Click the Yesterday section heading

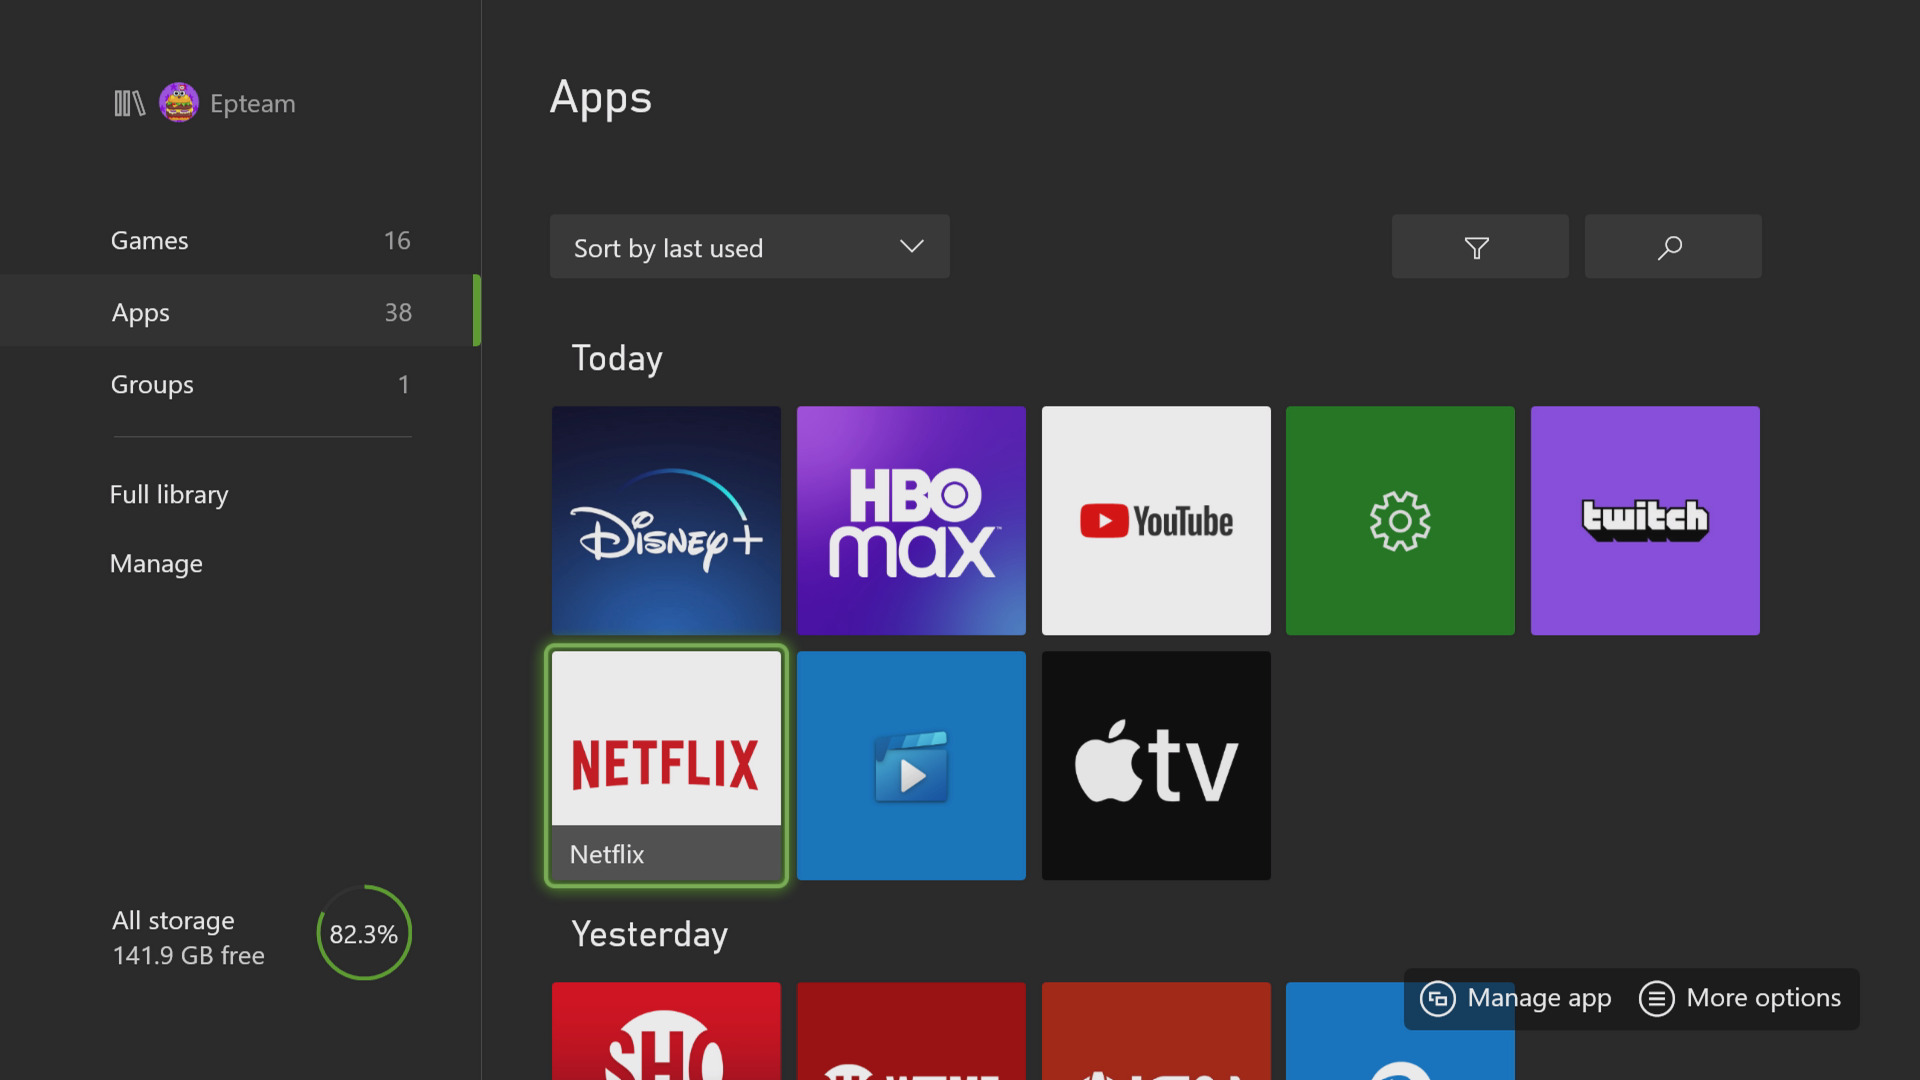650,934
